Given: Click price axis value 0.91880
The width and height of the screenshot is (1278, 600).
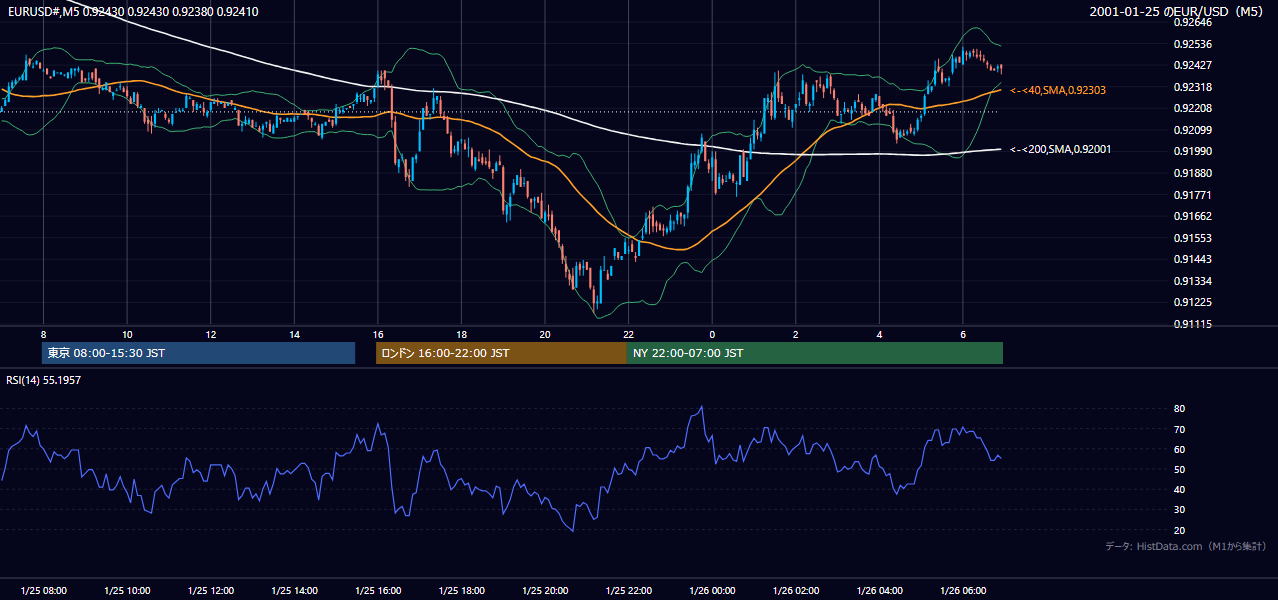Looking at the screenshot, I should pos(1193,173).
